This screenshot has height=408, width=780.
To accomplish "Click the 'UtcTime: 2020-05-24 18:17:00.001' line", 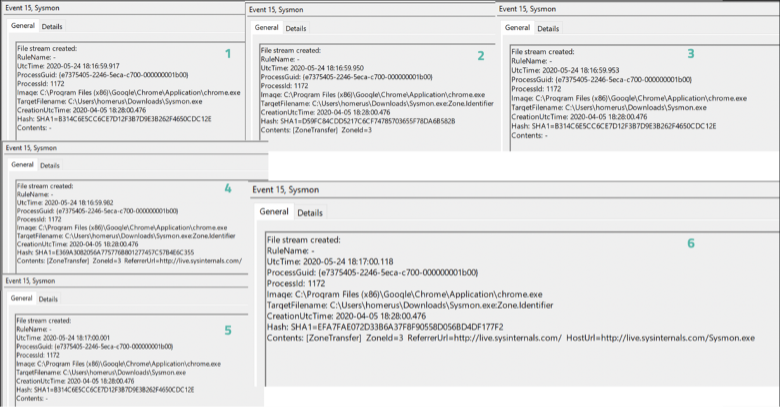I will 63,338.
